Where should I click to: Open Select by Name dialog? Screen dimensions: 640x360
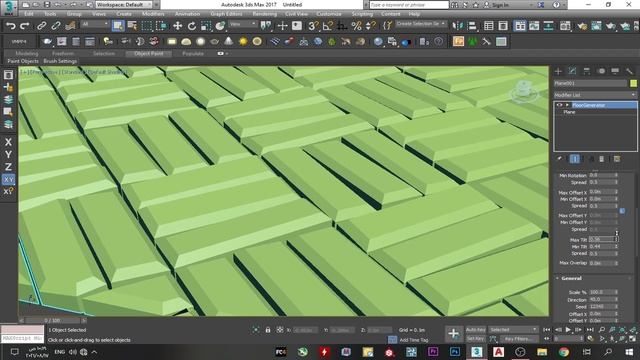tap(132, 26)
